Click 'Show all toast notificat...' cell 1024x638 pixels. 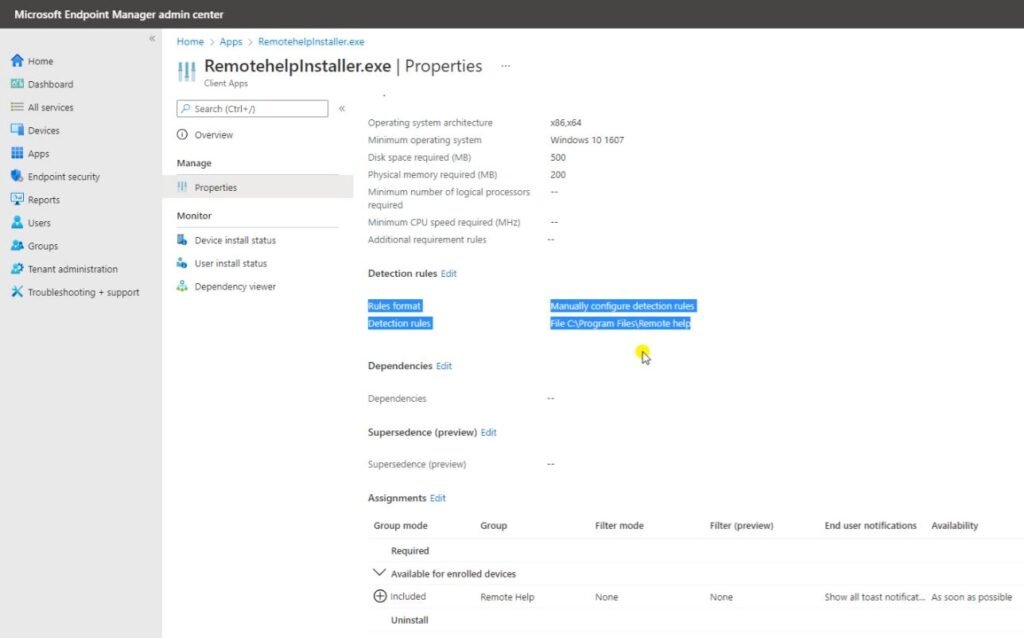pos(874,597)
